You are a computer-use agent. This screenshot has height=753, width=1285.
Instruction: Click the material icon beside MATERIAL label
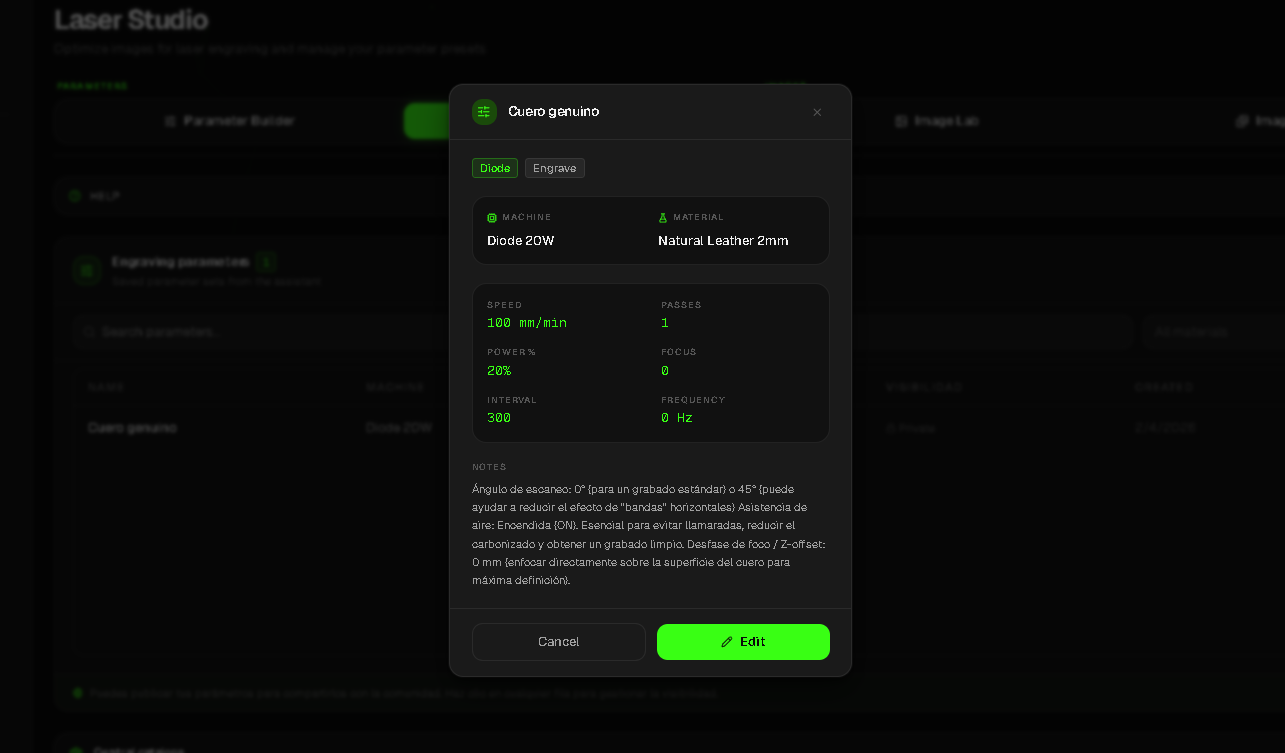pyautogui.click(x=661, y=217)
